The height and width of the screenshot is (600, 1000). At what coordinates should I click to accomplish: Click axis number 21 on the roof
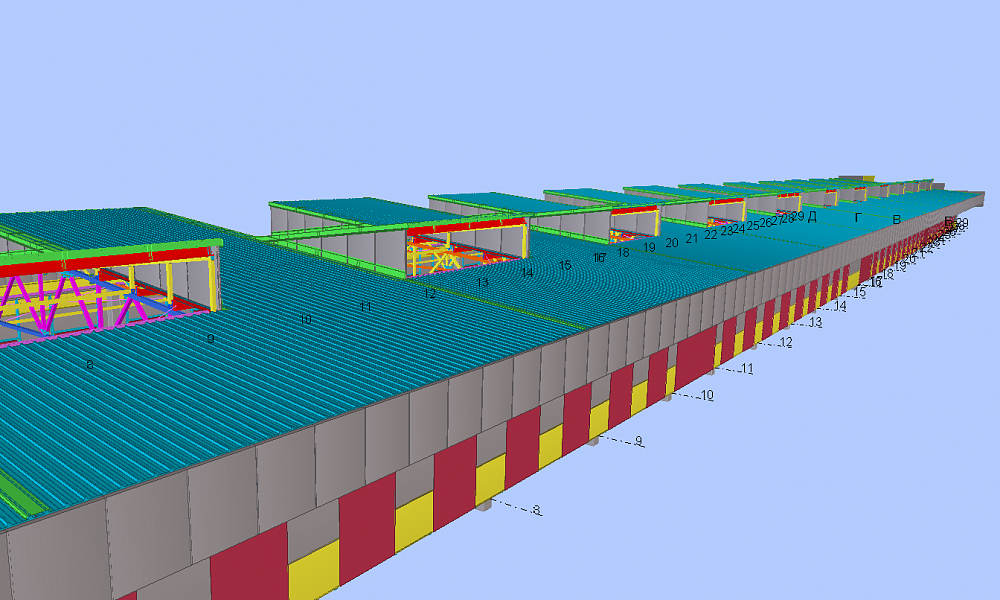tap(691, 238)
